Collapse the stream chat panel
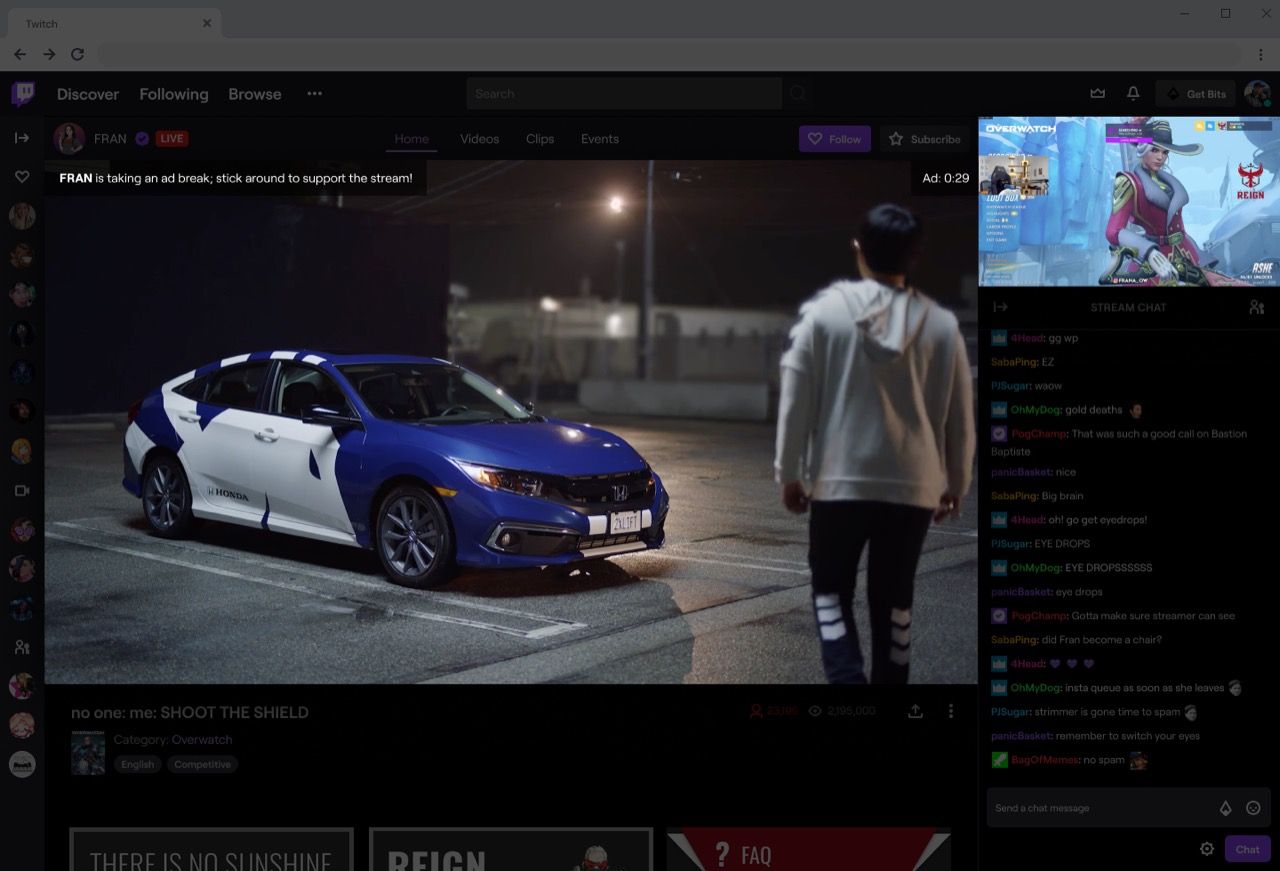Viewport: 1280px width, 871px height. click(x=1000, y=307)
